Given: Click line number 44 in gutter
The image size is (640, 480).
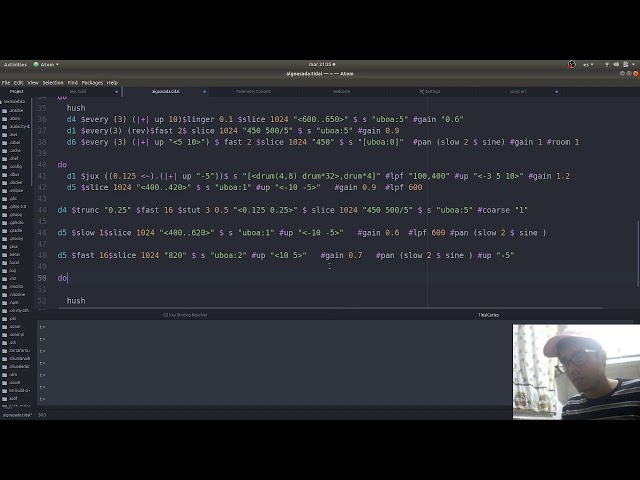Looking at the screenshot, I should point(42,210).
